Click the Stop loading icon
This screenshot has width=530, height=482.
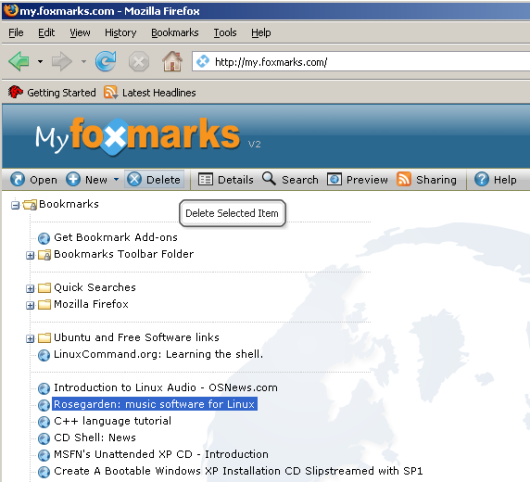(139, 62)
